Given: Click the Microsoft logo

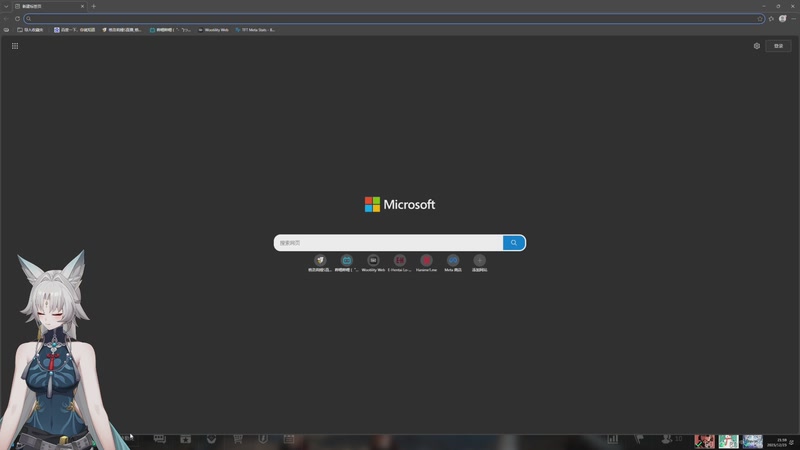Looking at the screenshot, I should click(399, 205).
